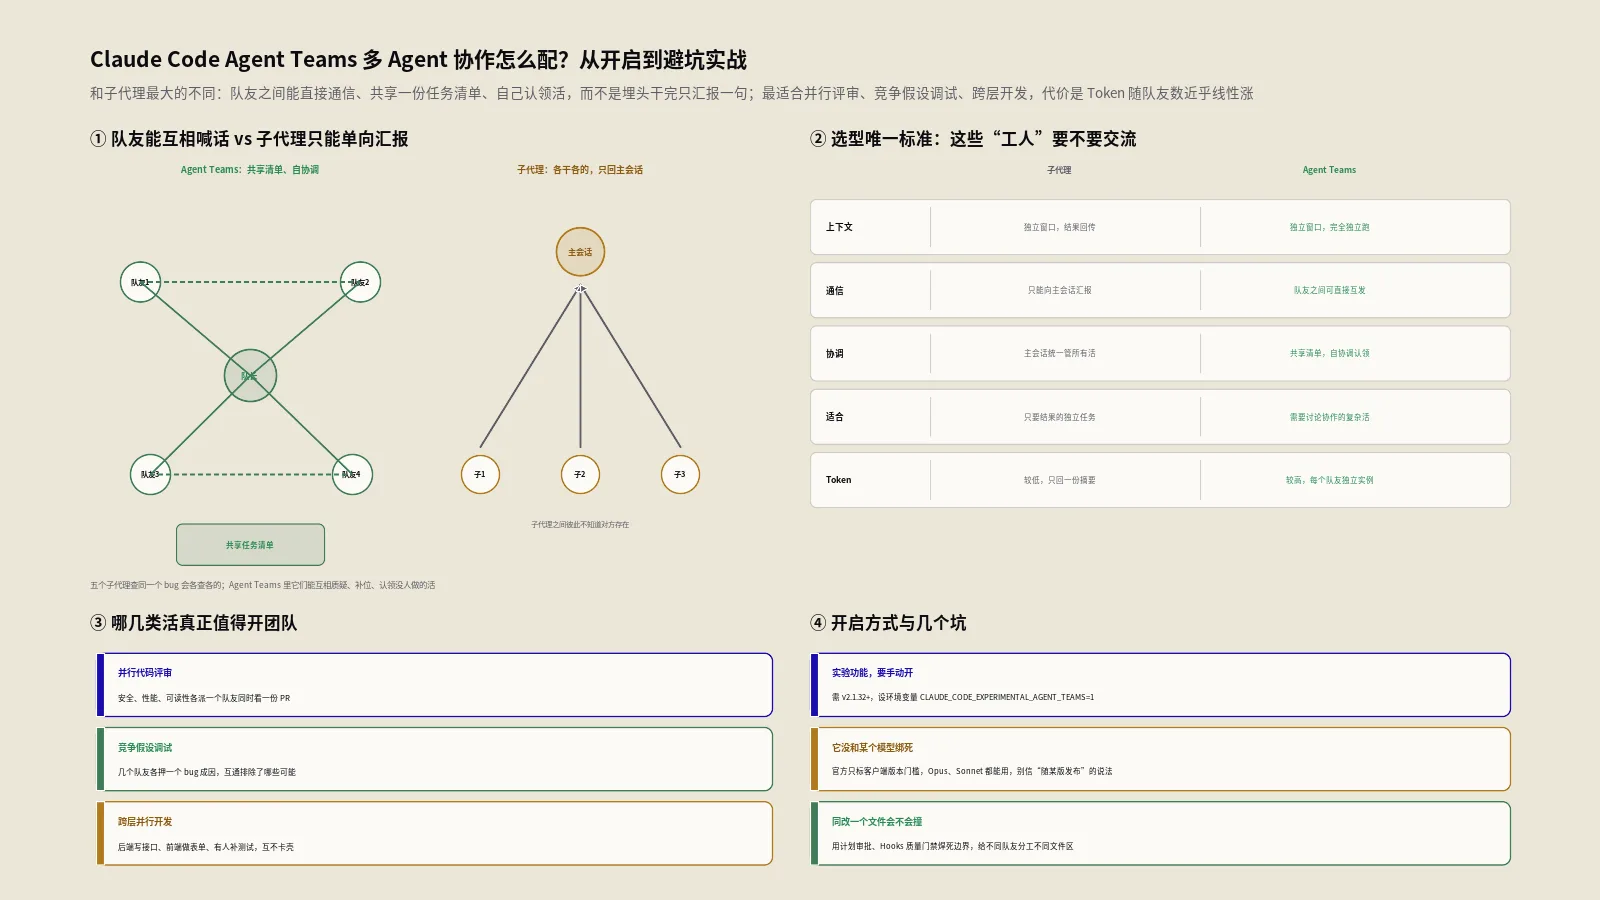The height and width of the screenshot is (900, 1600).
Task: Select the 子2 node
Action: tap(580, 474)
